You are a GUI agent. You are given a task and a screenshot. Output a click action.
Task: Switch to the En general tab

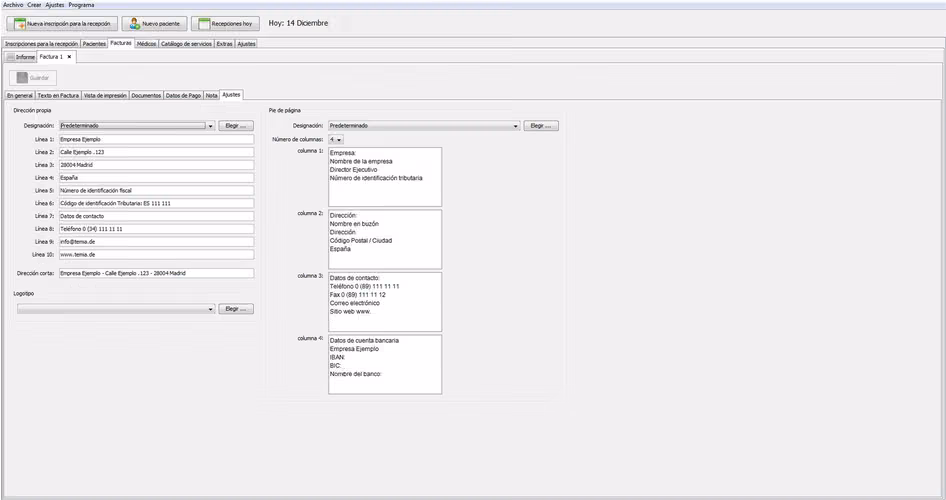(20, 95)
